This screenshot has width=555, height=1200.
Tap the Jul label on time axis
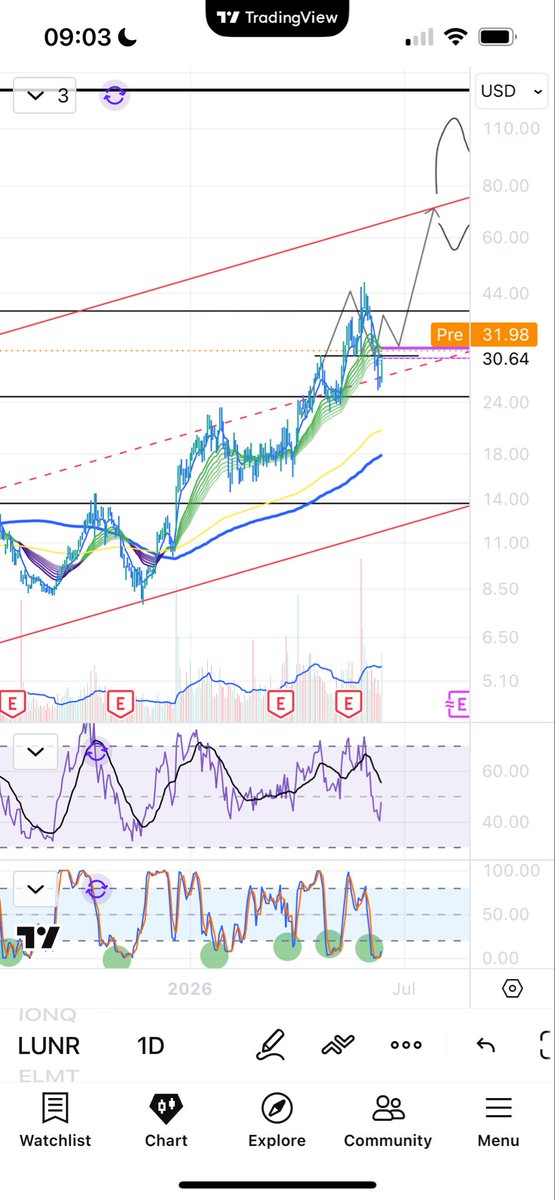click(405, 989)
